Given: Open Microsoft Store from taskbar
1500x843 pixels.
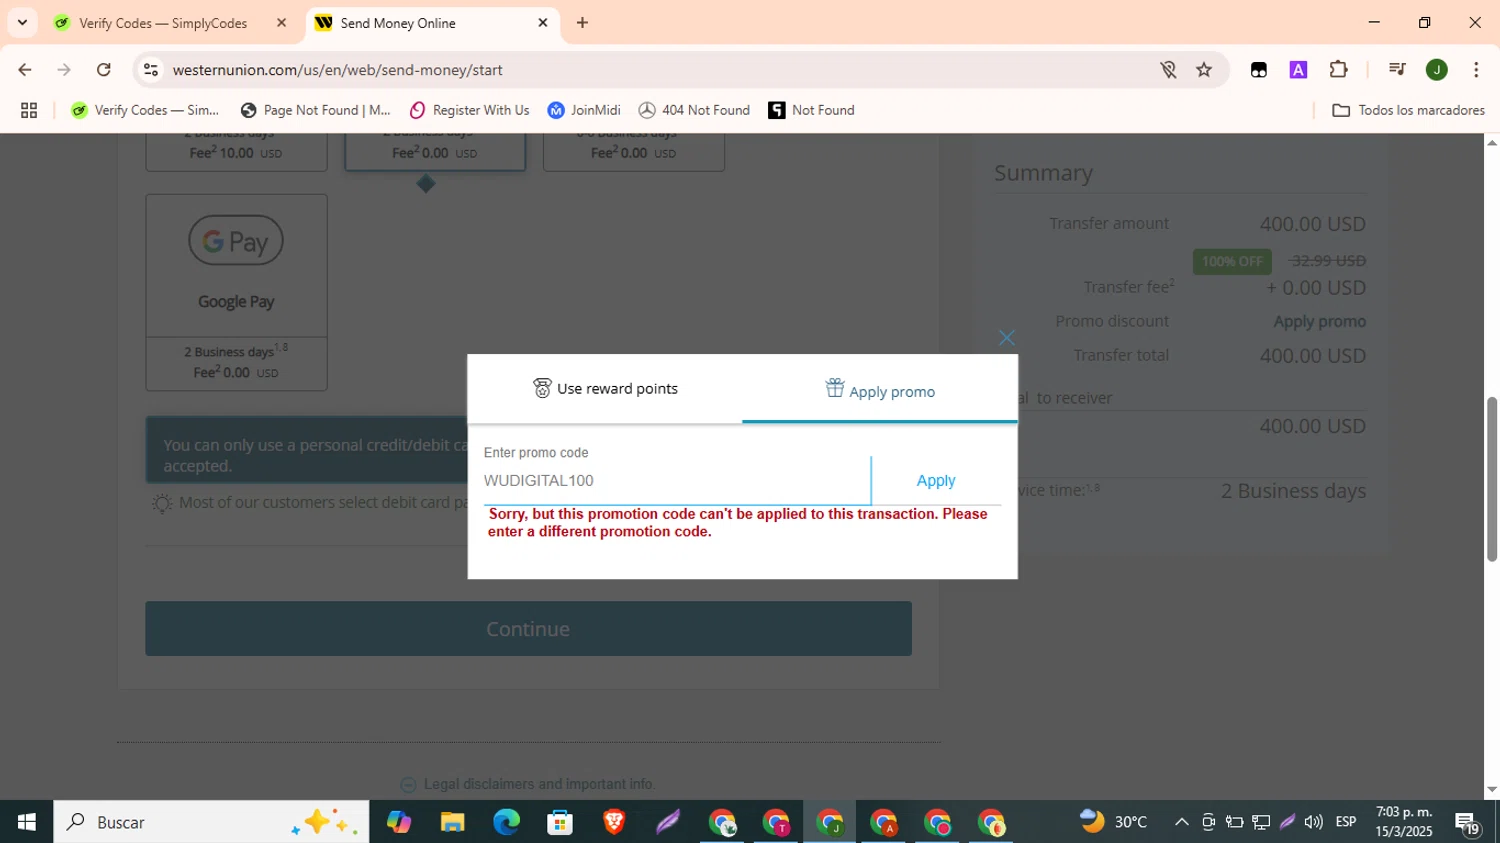Looking at the screenshot, I should point(560,822).
